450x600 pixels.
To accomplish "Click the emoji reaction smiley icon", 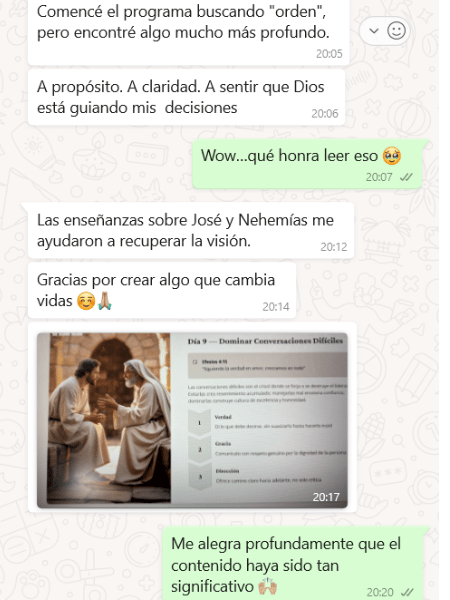I will 396,31.
